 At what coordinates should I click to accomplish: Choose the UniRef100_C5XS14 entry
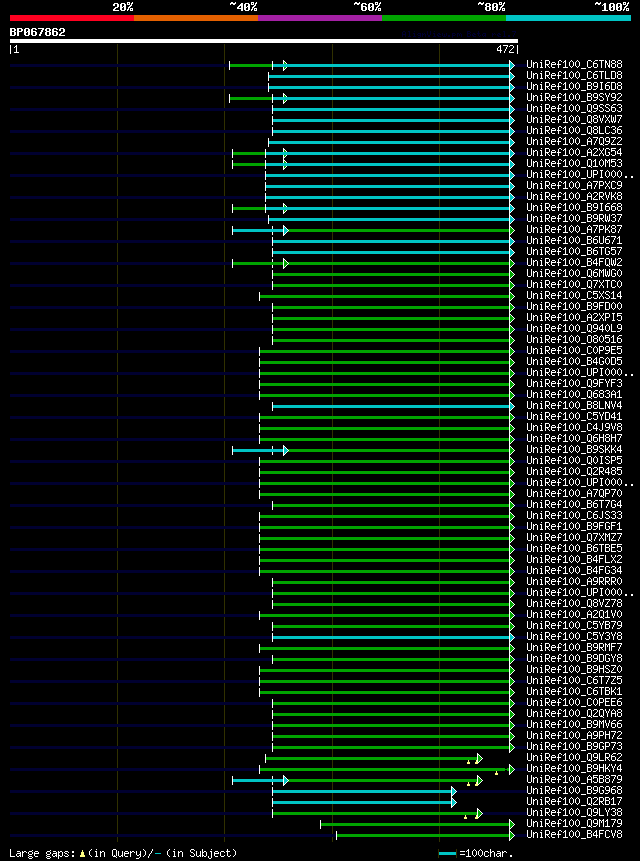tap(574, 295)
